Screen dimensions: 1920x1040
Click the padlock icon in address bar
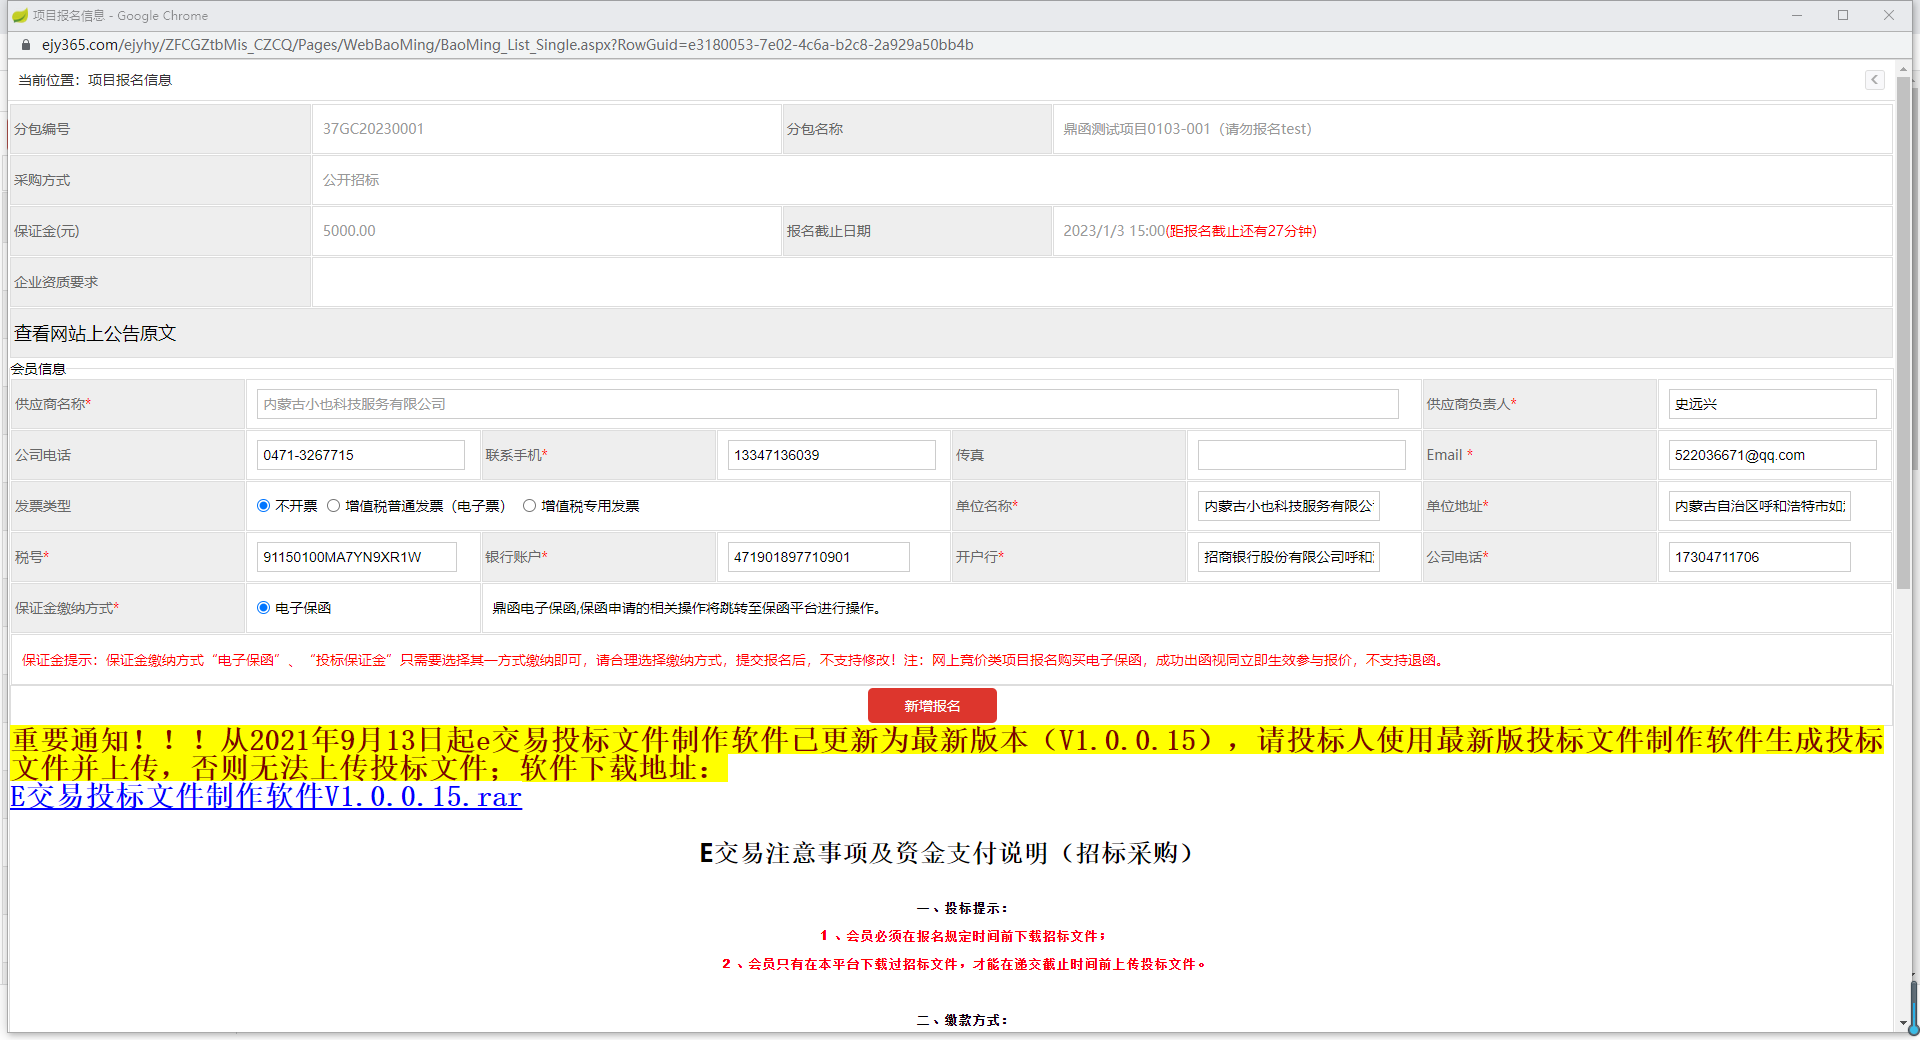point(26,45)
